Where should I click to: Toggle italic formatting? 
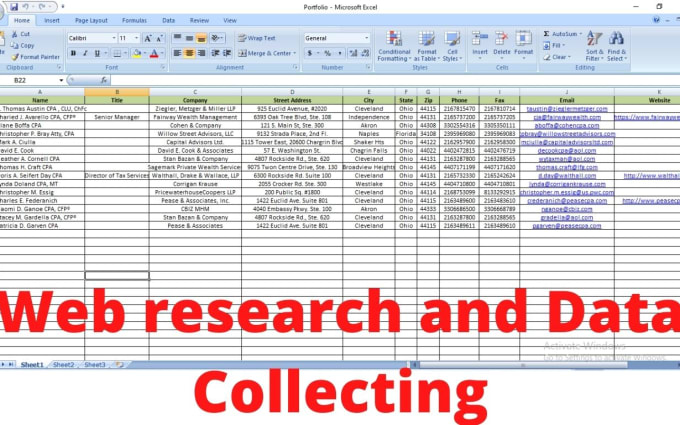click(85, 53)
